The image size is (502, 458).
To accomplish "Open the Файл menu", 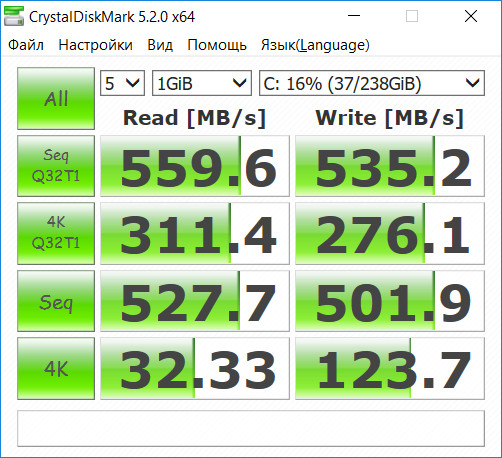I will pyautogui.click(x=26, y=45).
